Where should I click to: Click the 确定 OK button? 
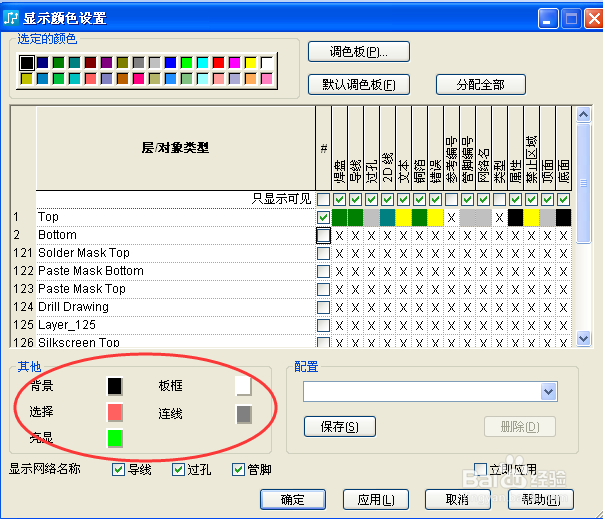point(292,499)
